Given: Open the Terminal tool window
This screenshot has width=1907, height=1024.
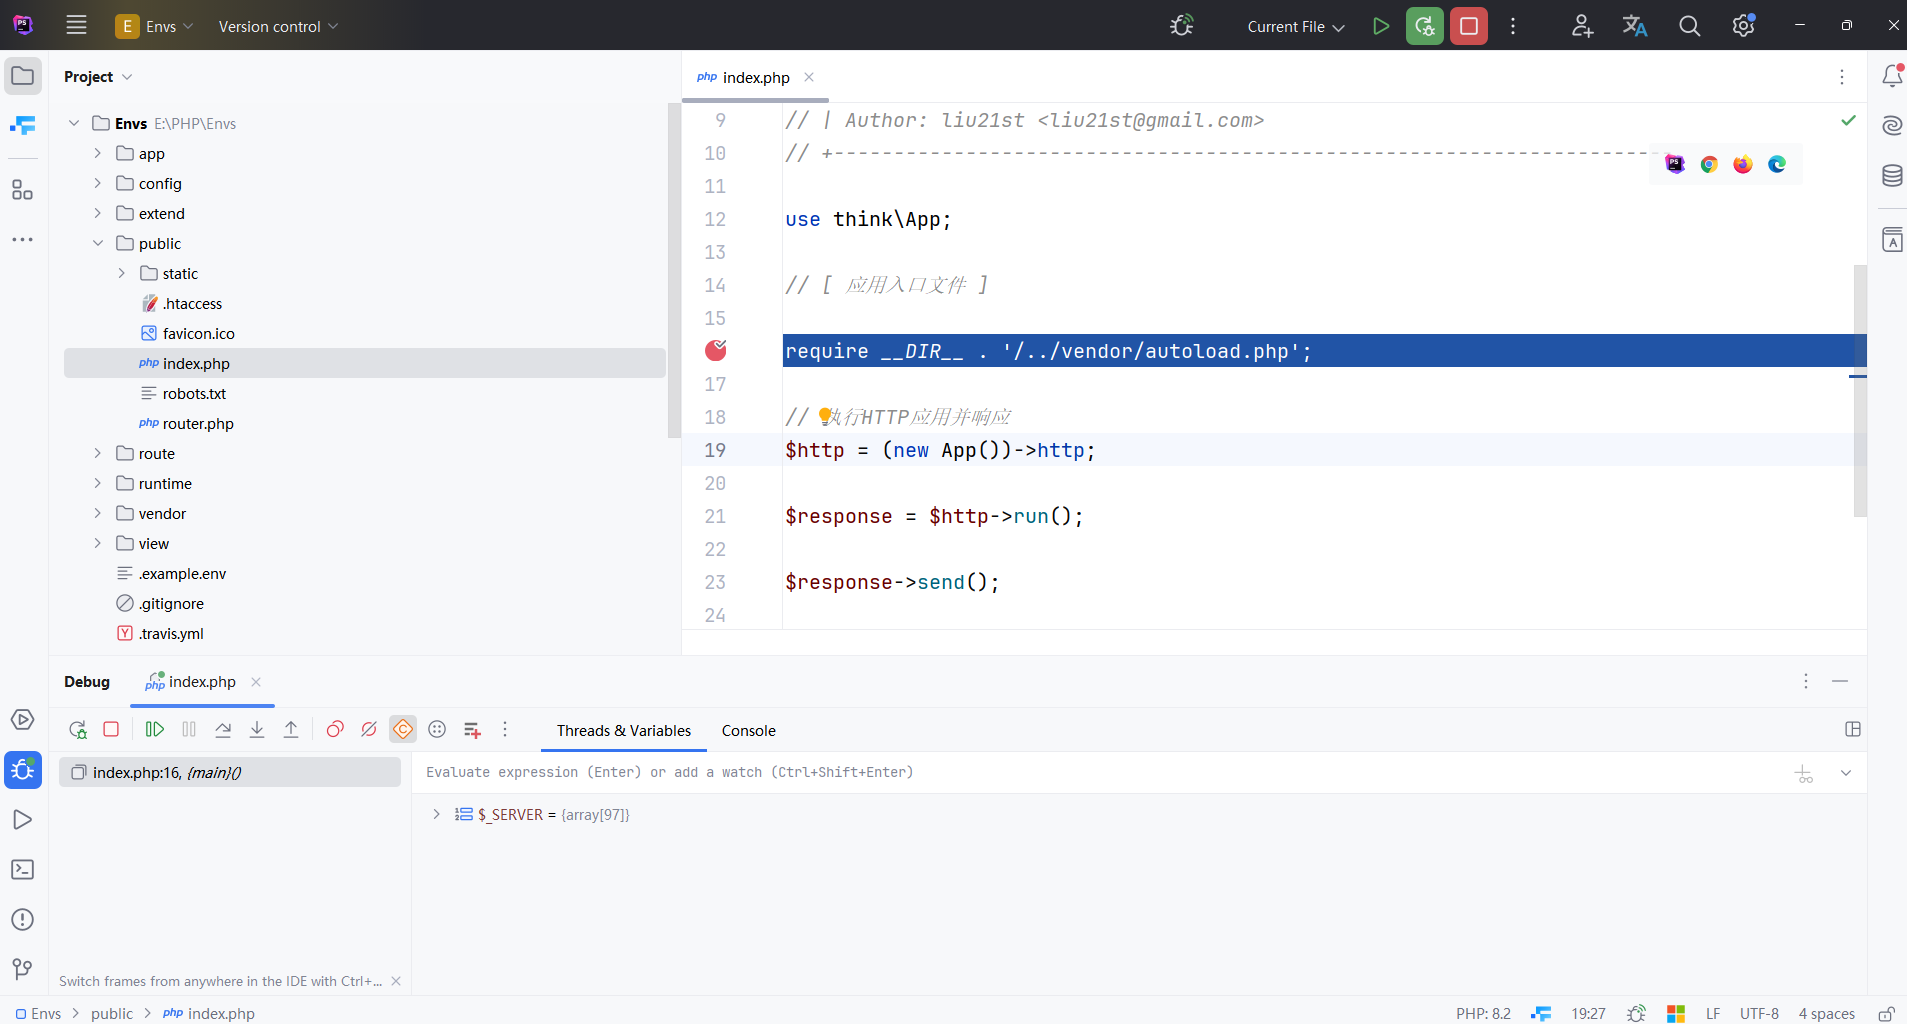Looking at the screenshot, I should click(x=22, y=870).
